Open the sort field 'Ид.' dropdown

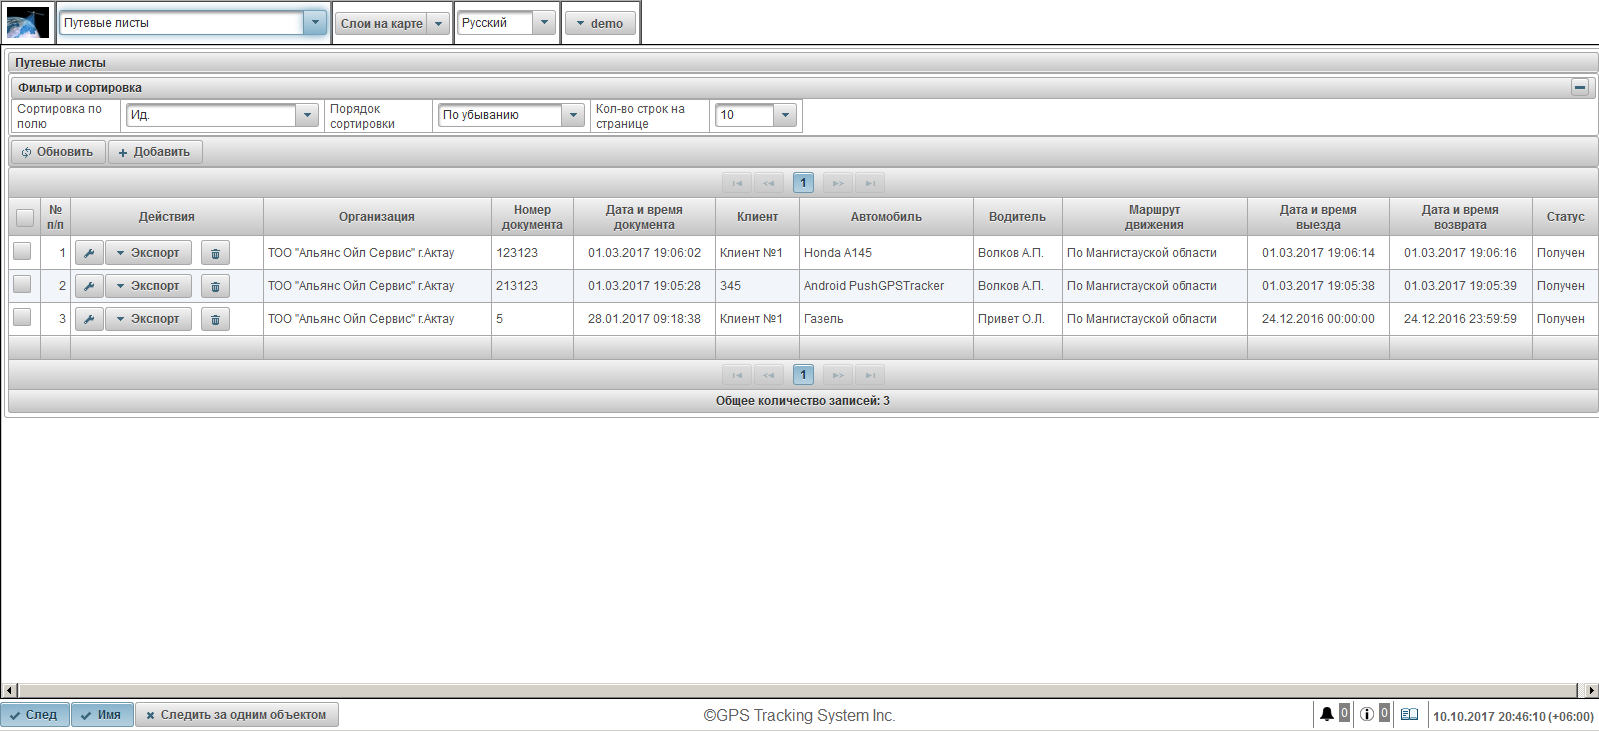pos(307,115)
